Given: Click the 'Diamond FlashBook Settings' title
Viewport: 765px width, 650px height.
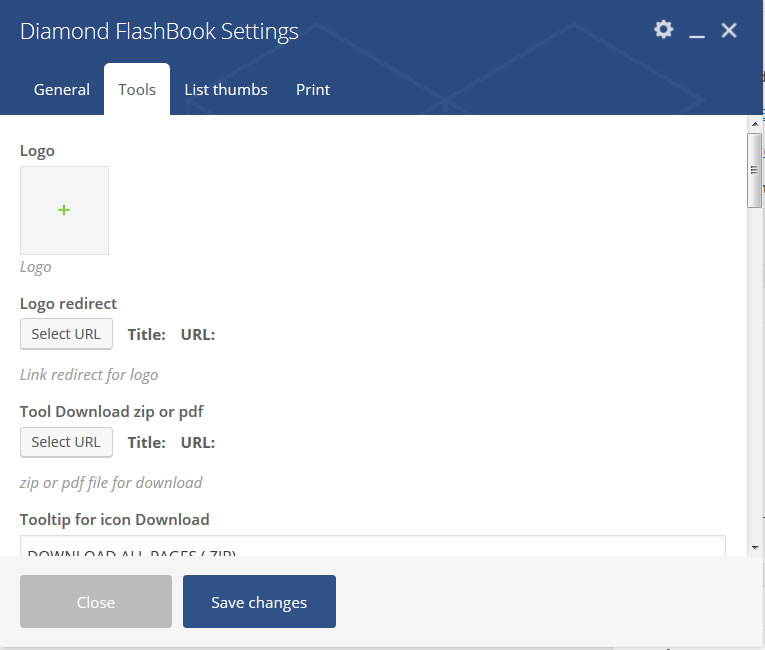Looking at the screenshot, I should point(159,31).
